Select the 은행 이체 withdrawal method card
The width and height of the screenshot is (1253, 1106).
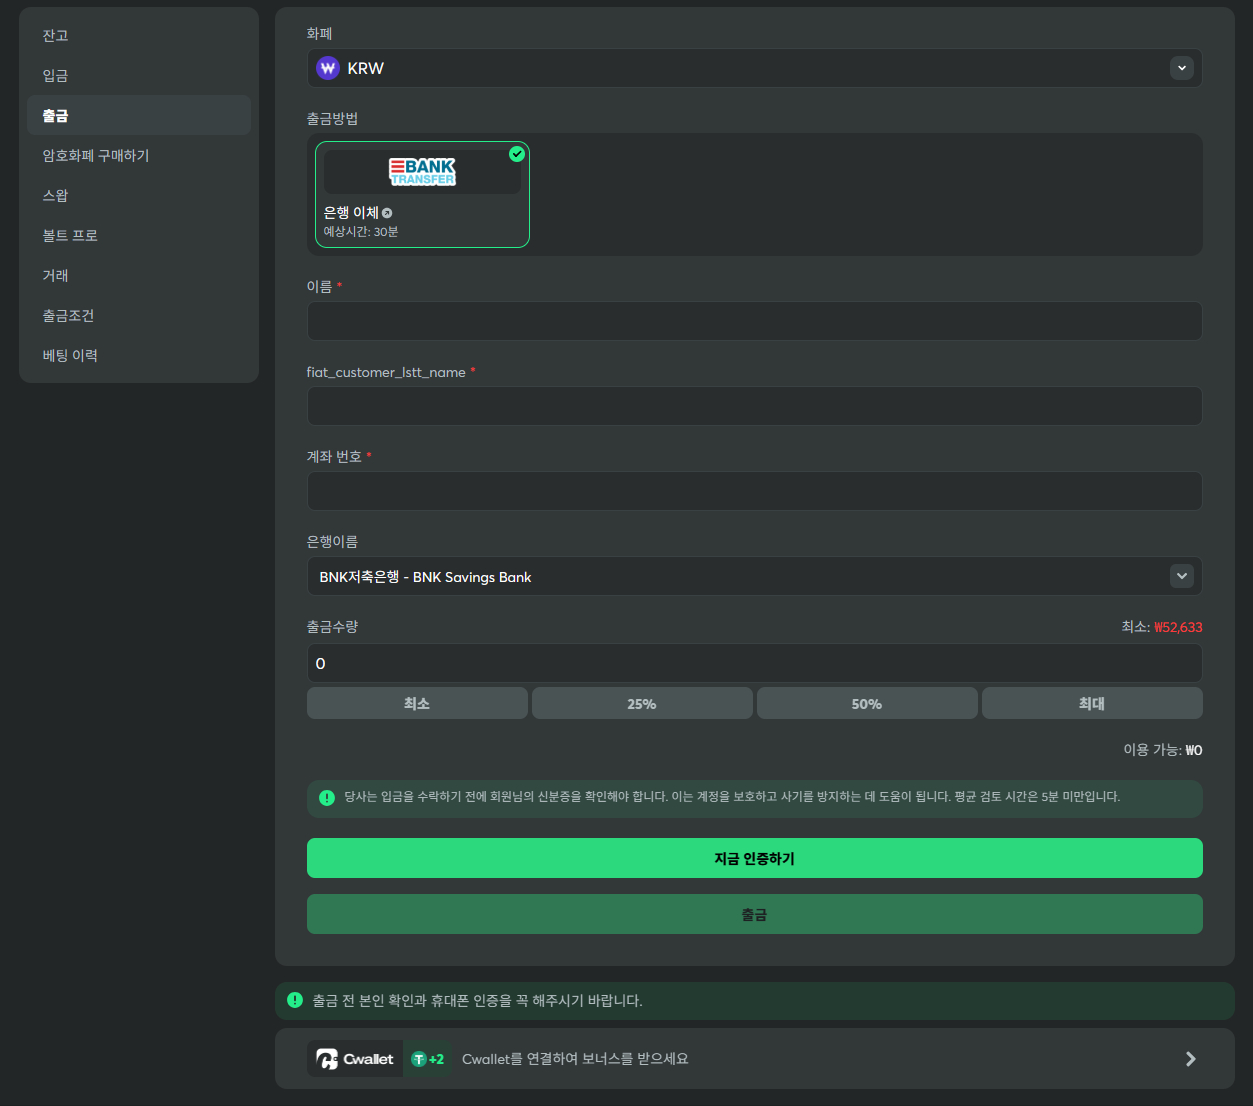coord(422,194)
